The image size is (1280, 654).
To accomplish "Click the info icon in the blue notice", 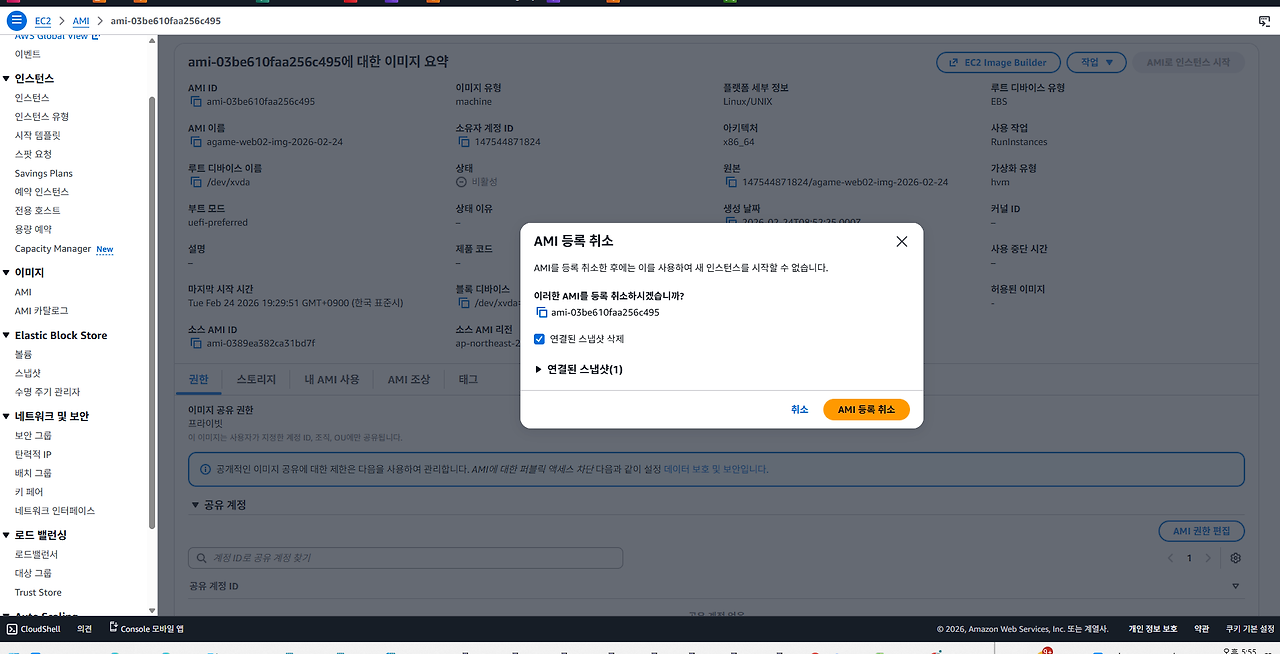I will [x=204, y=469].
